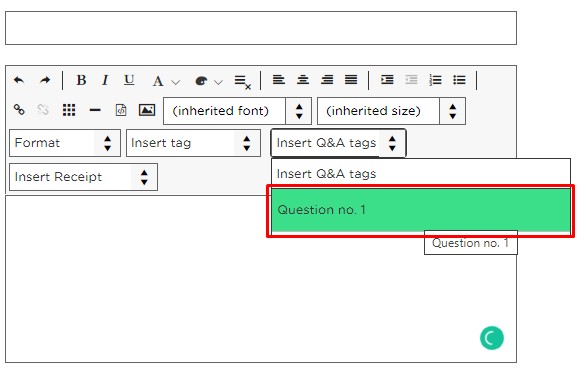586x368 pixels.
Task: Expand the Insert Receipt dropdown
Action: point(83,177)
